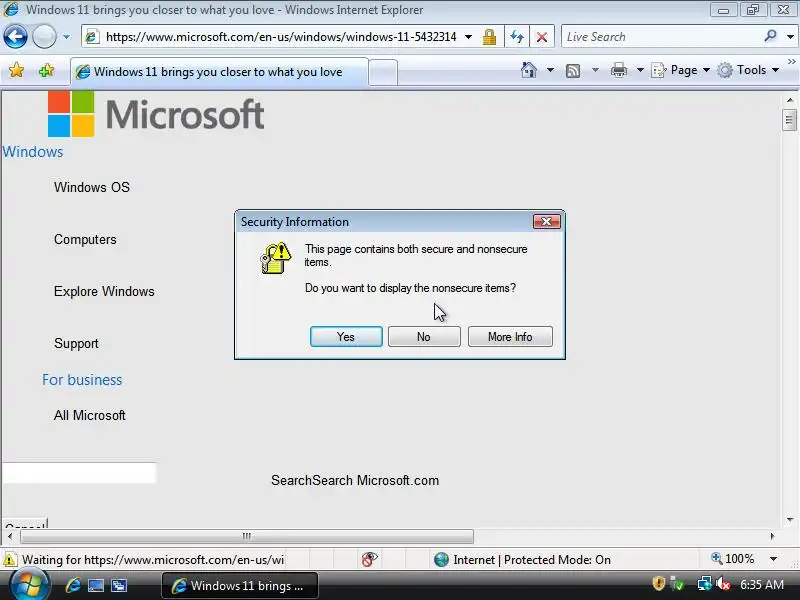This screenshot has height=600, width=800.
Task: Print the page with printer icon
Action: 619,70
